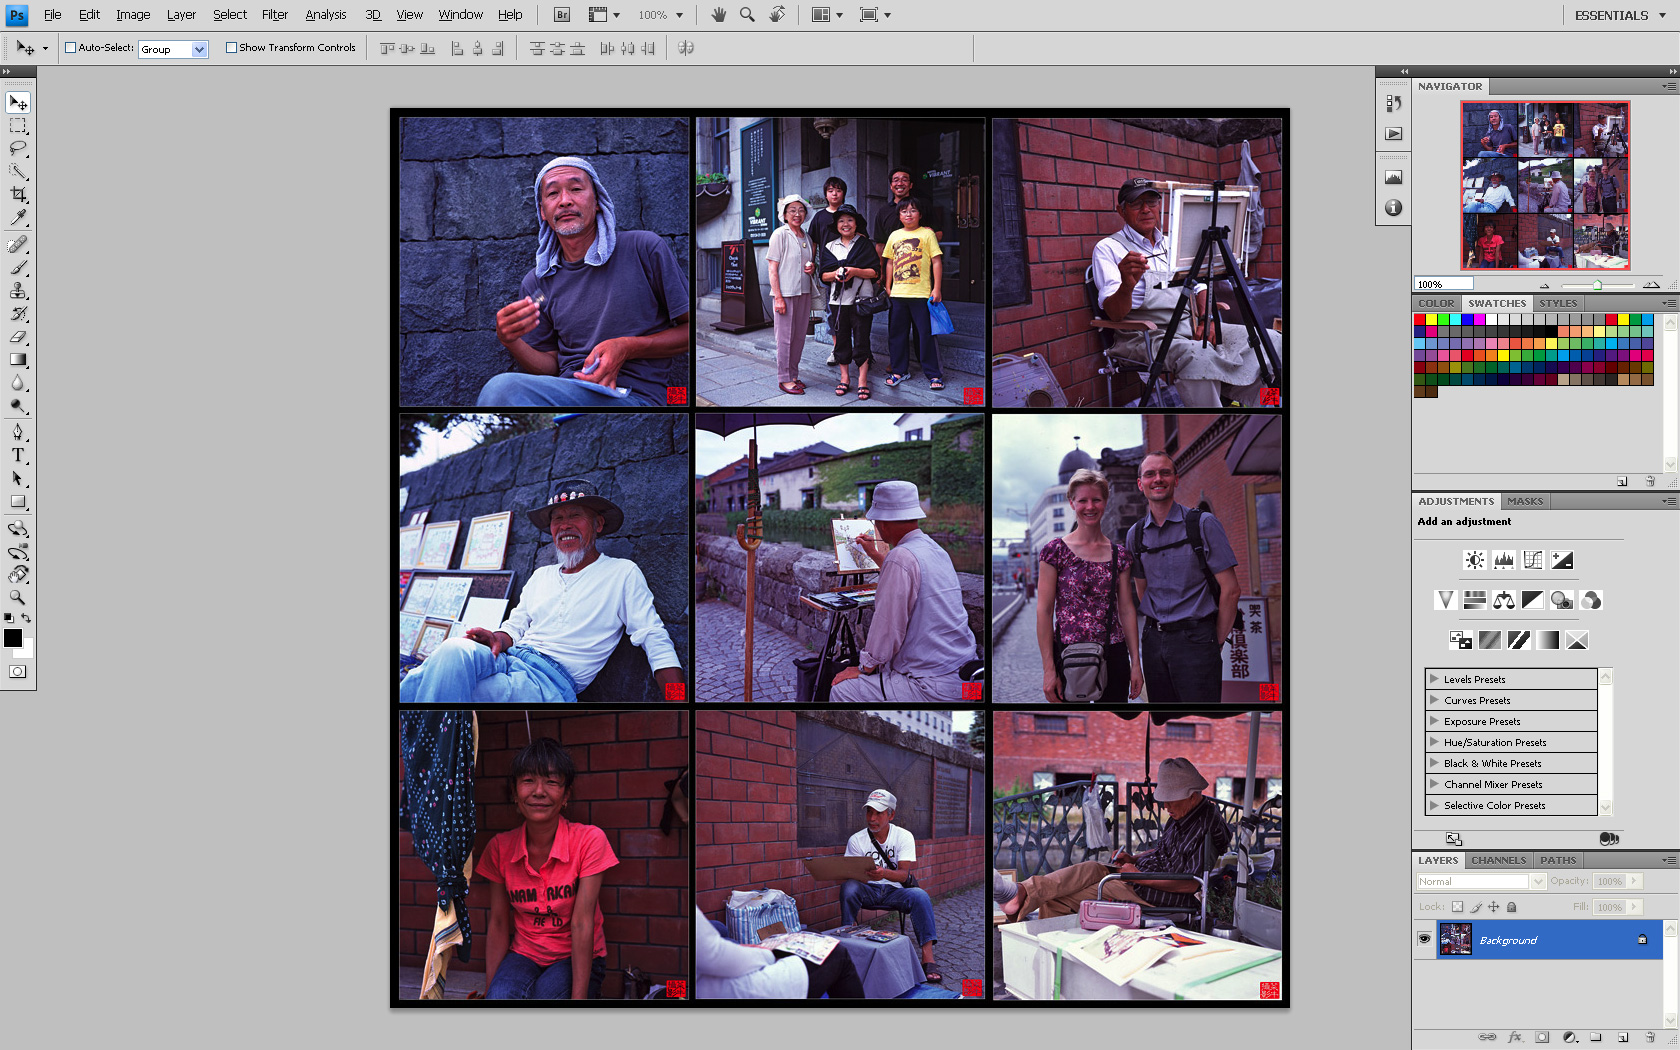Select the Gradient tool
Viewport: 1680px width, 1050px height.
[18, 360]
